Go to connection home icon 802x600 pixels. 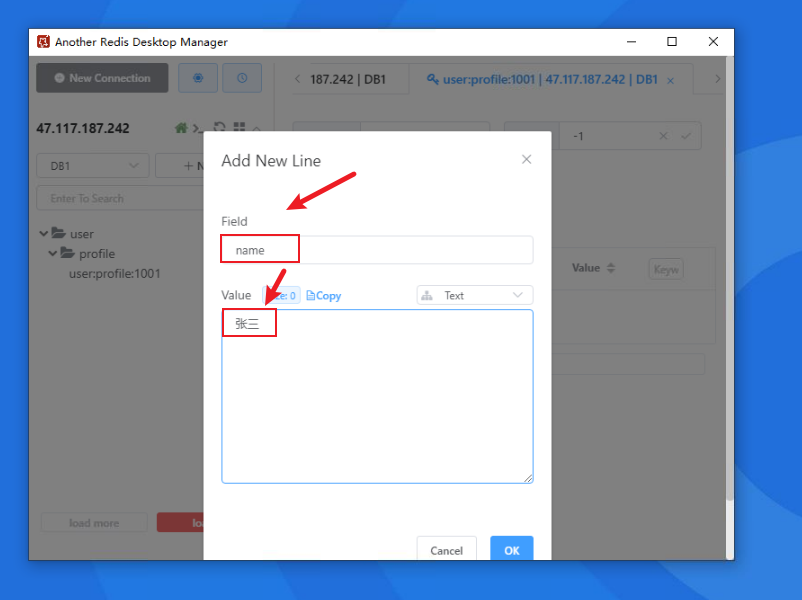pyautogui.click(x=181, y=127)
